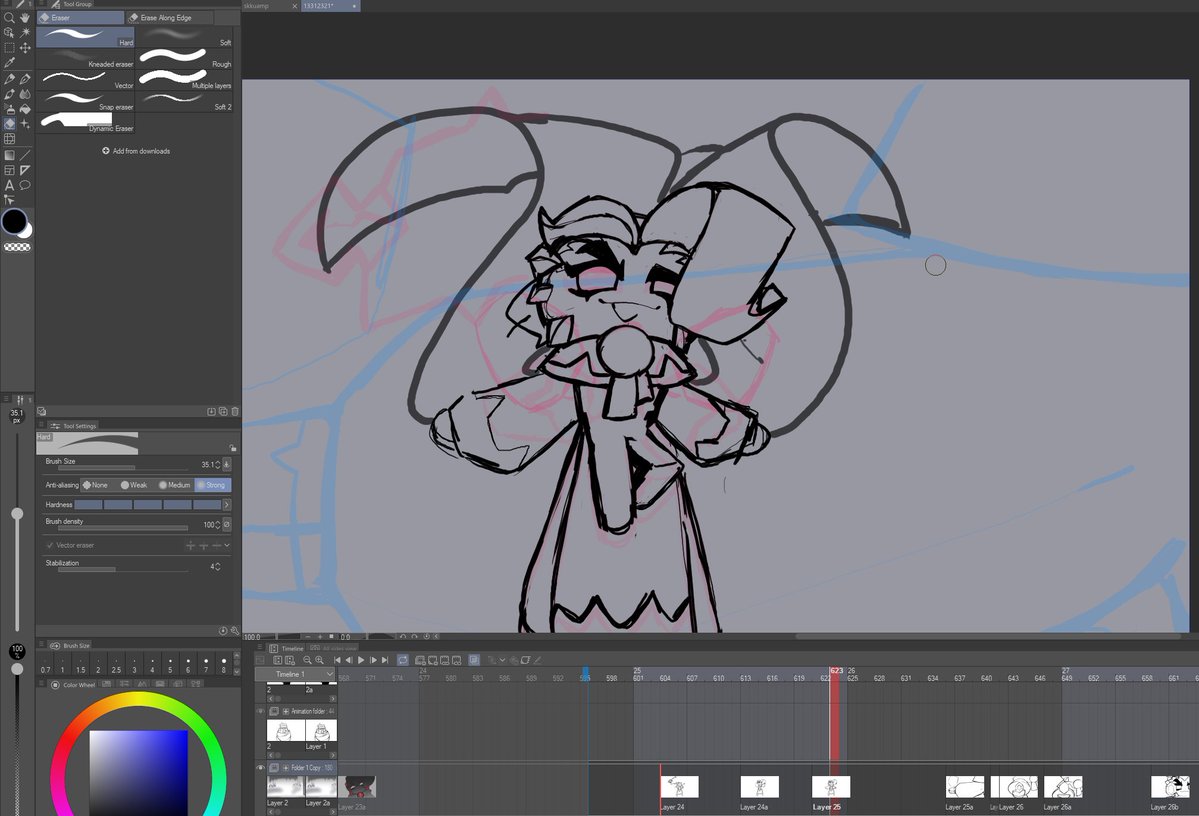Select the Ruler tool
The height and width of the screenshot is (816, 1199).
click(25, 170)
